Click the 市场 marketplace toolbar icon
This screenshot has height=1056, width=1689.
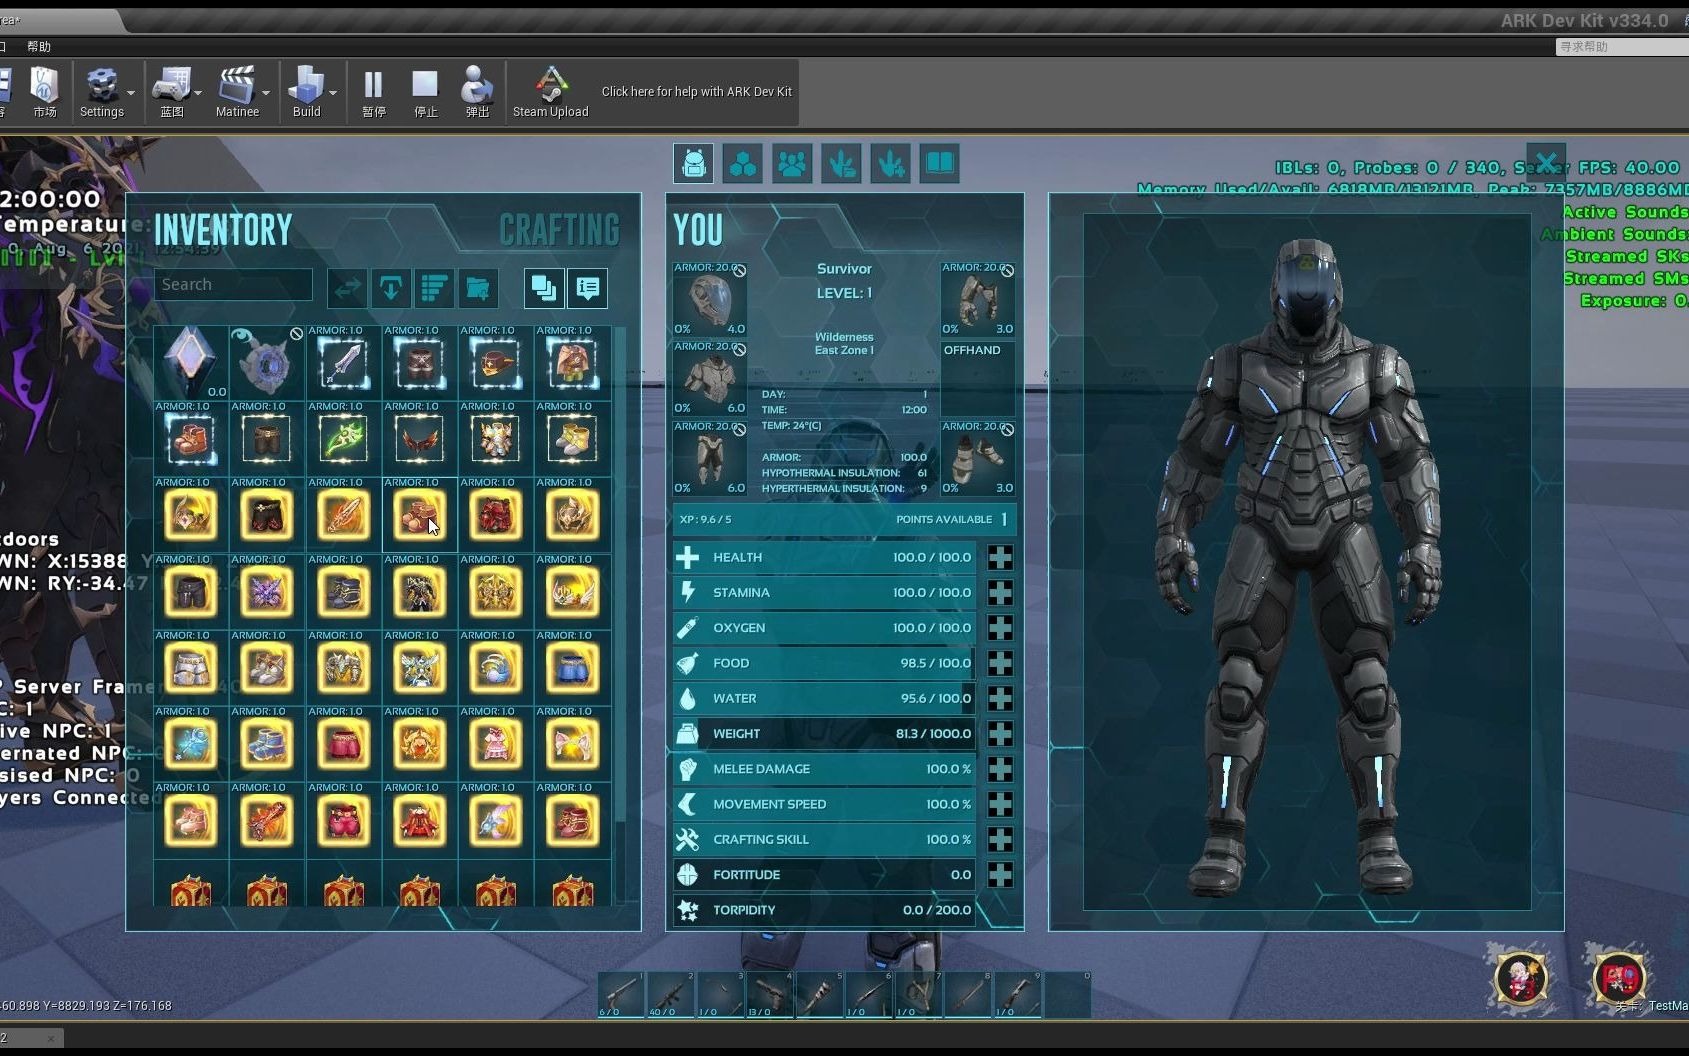[x=45, y=92]
